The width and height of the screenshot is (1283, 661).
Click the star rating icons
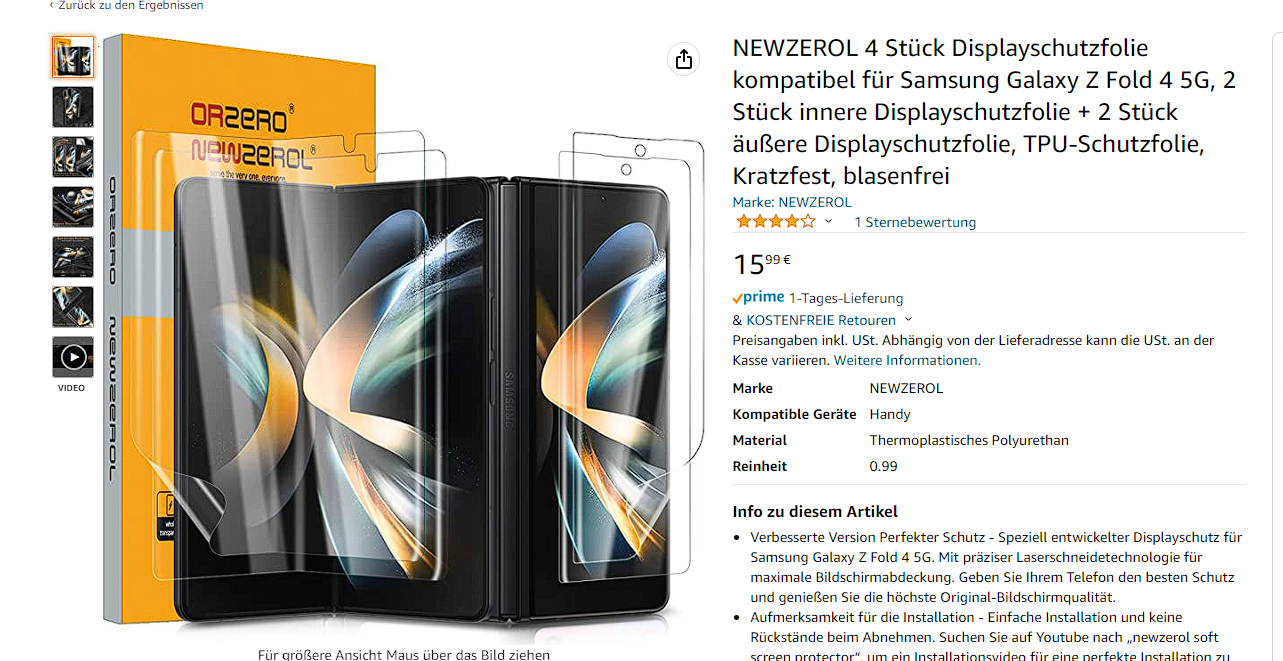click(775, 222)
